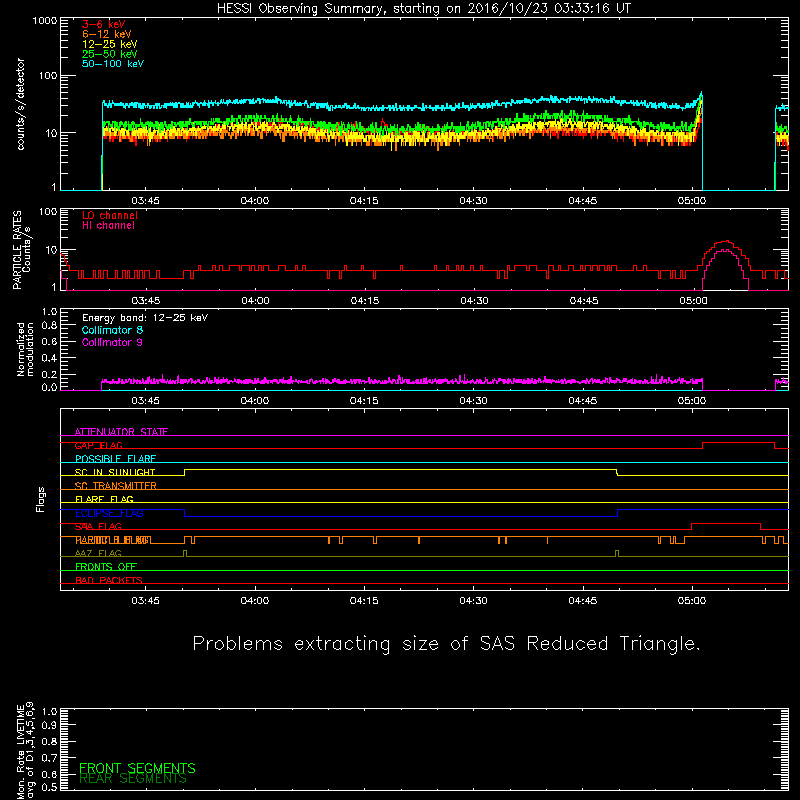Click 03:45 tick label under counts plot

click(x=145, y=201)
